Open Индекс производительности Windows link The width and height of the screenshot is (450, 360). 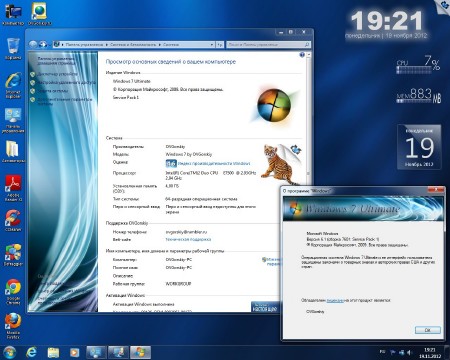(214, 163)
